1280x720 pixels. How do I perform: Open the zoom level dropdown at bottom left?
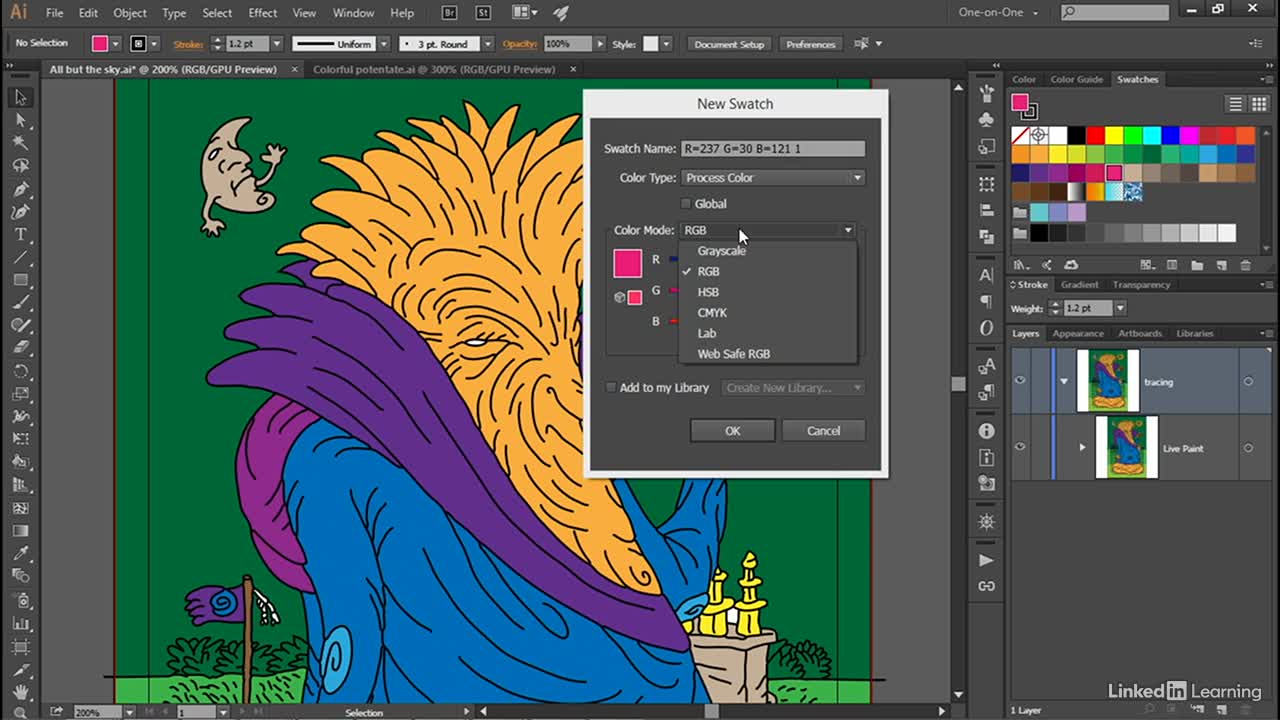click(130, 712)
